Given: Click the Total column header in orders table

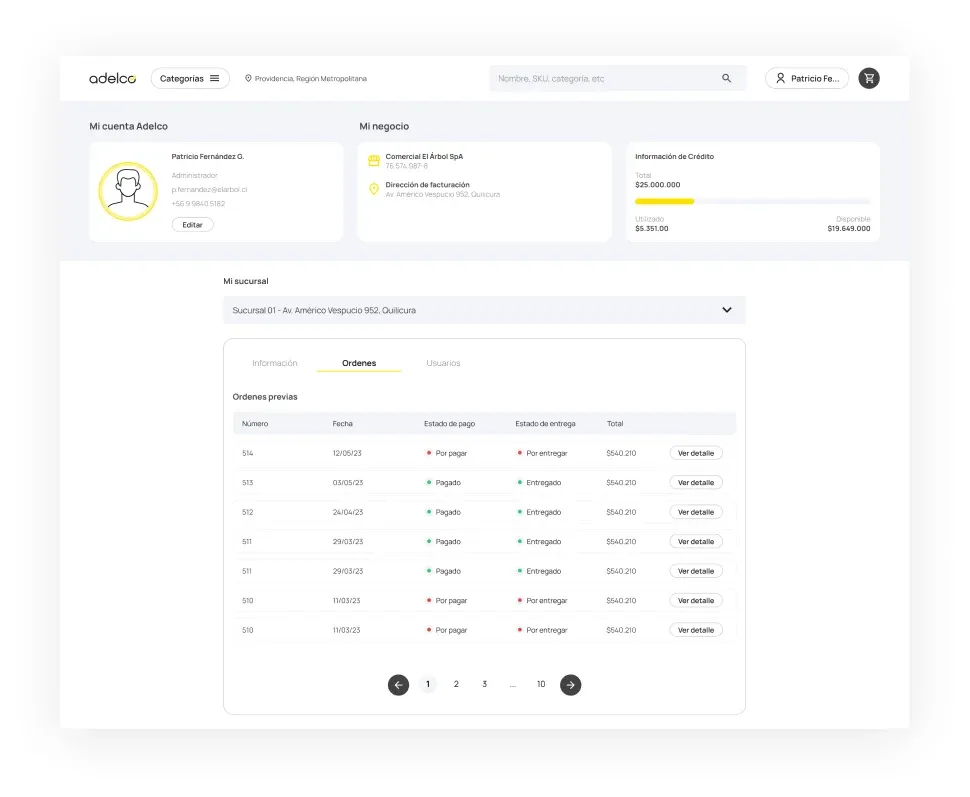Looking at the screenshot, I should [615, 424].
